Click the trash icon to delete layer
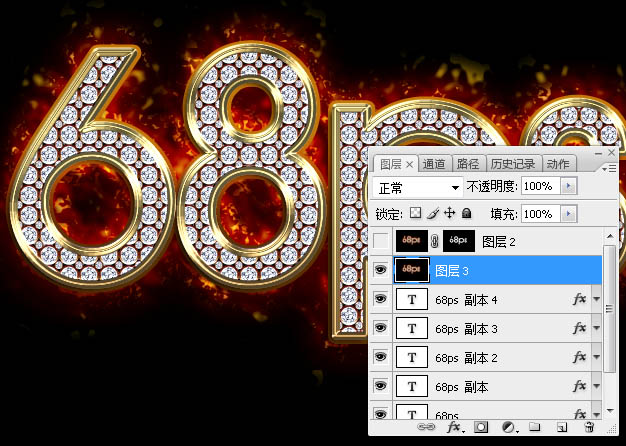The image size is (626, 446). [x=588, y=427]
